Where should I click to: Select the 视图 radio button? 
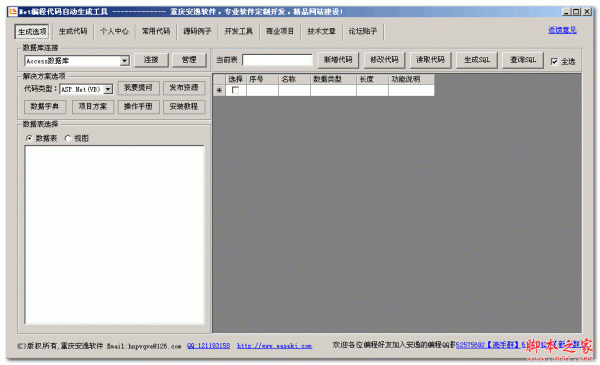pos(68,139)
